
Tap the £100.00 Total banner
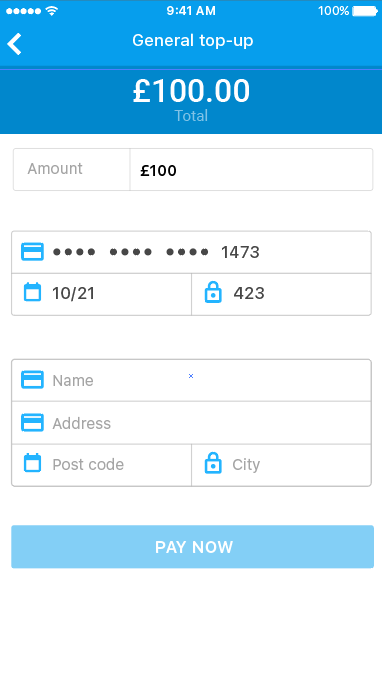[191, 101]
